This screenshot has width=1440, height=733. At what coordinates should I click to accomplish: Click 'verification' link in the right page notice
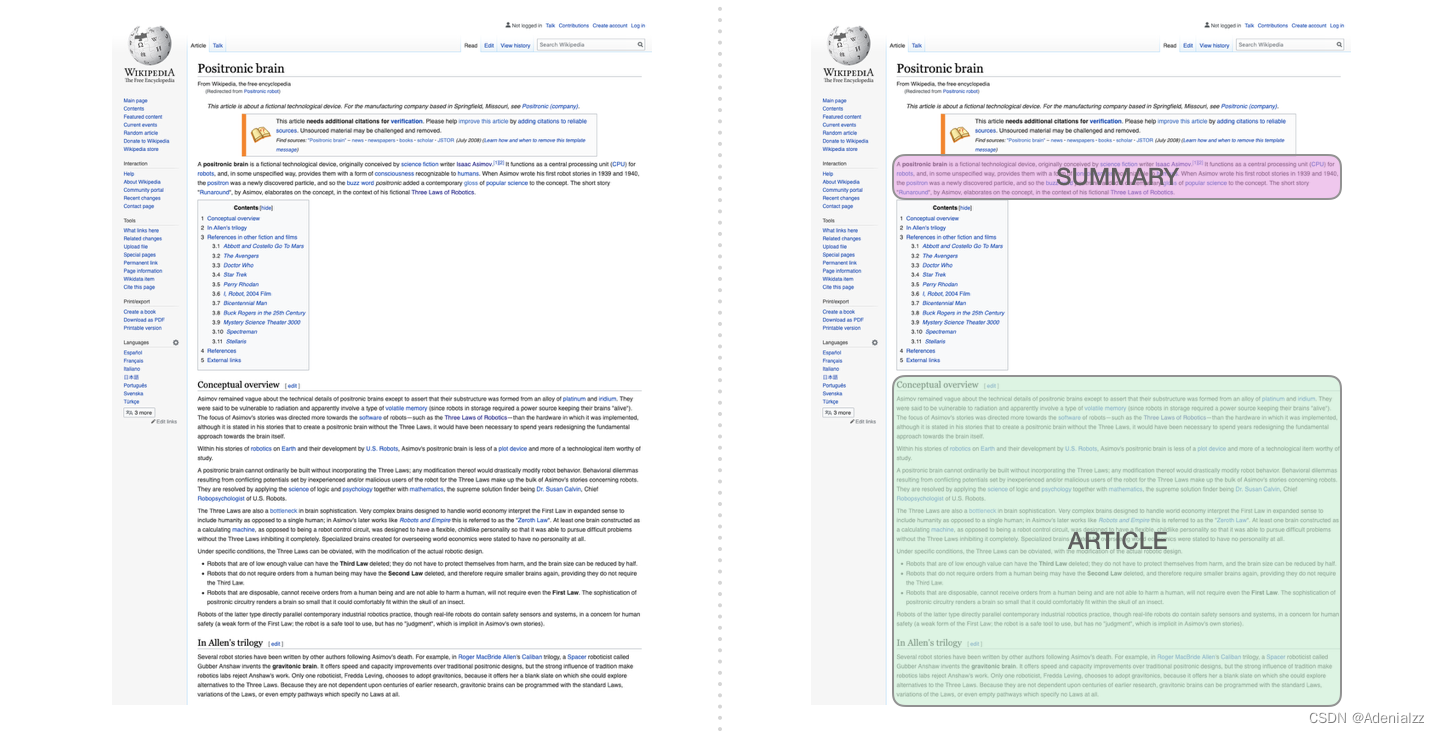(x=1106, y=121)
